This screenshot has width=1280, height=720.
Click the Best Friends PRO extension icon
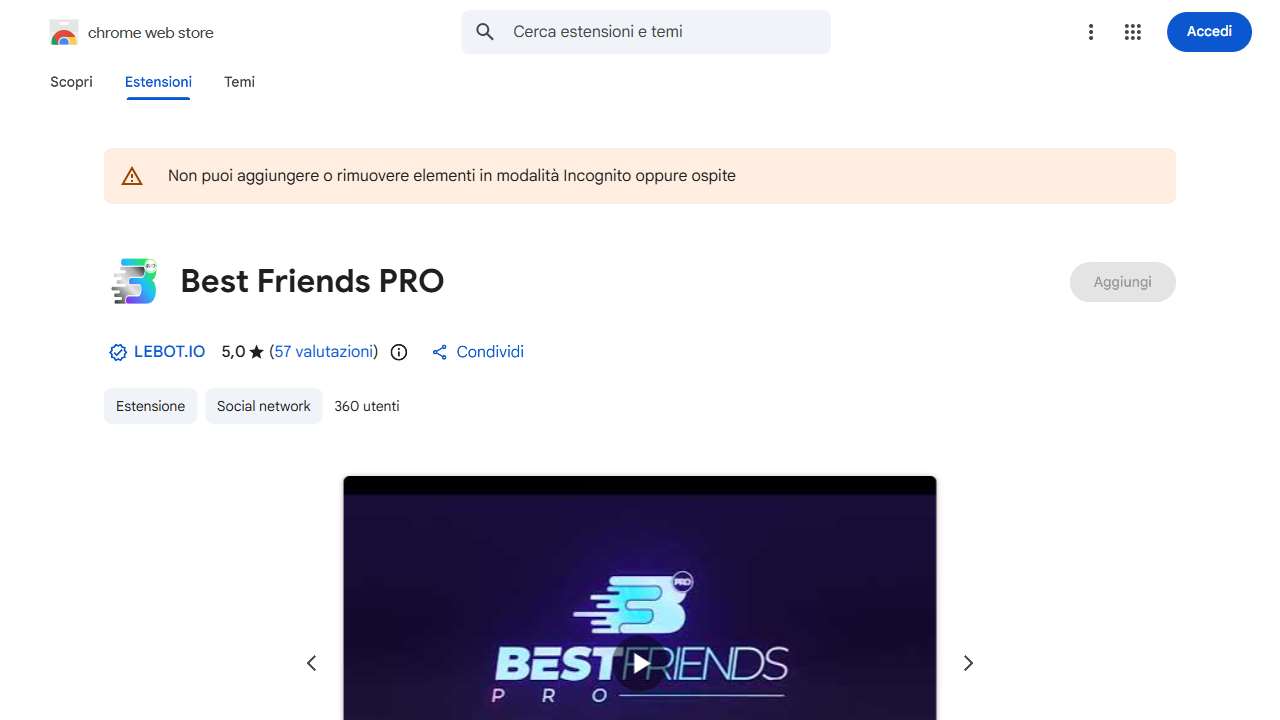[134, 281]
